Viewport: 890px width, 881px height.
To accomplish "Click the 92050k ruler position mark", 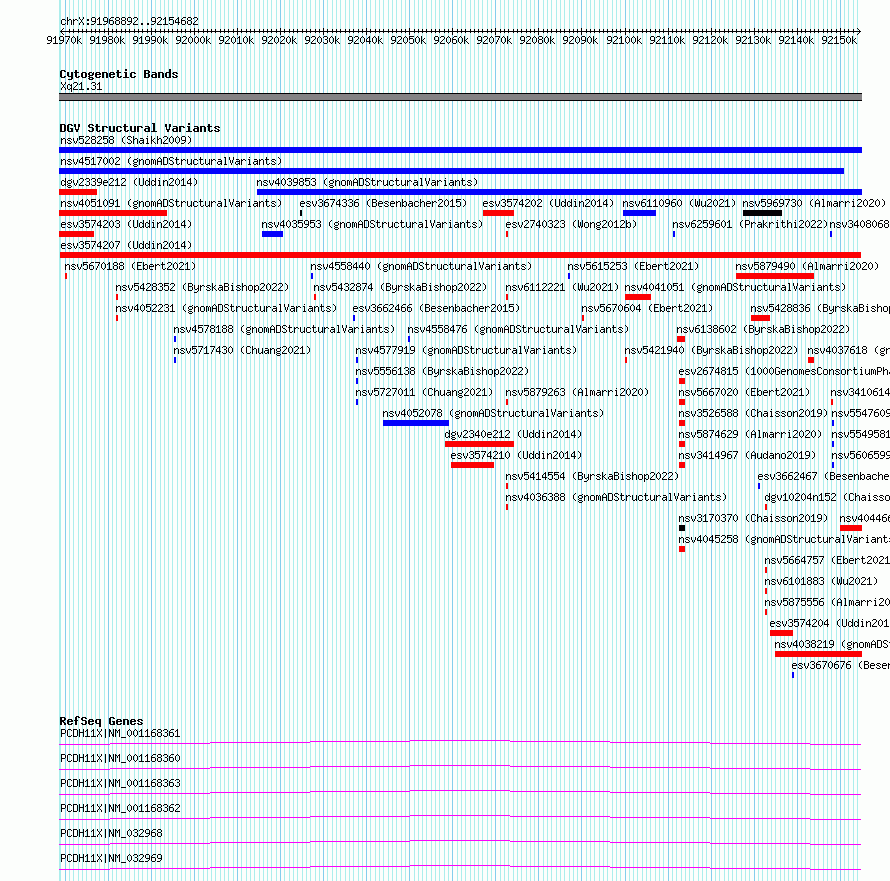I will pyautogui.click(x=408, y=40).
